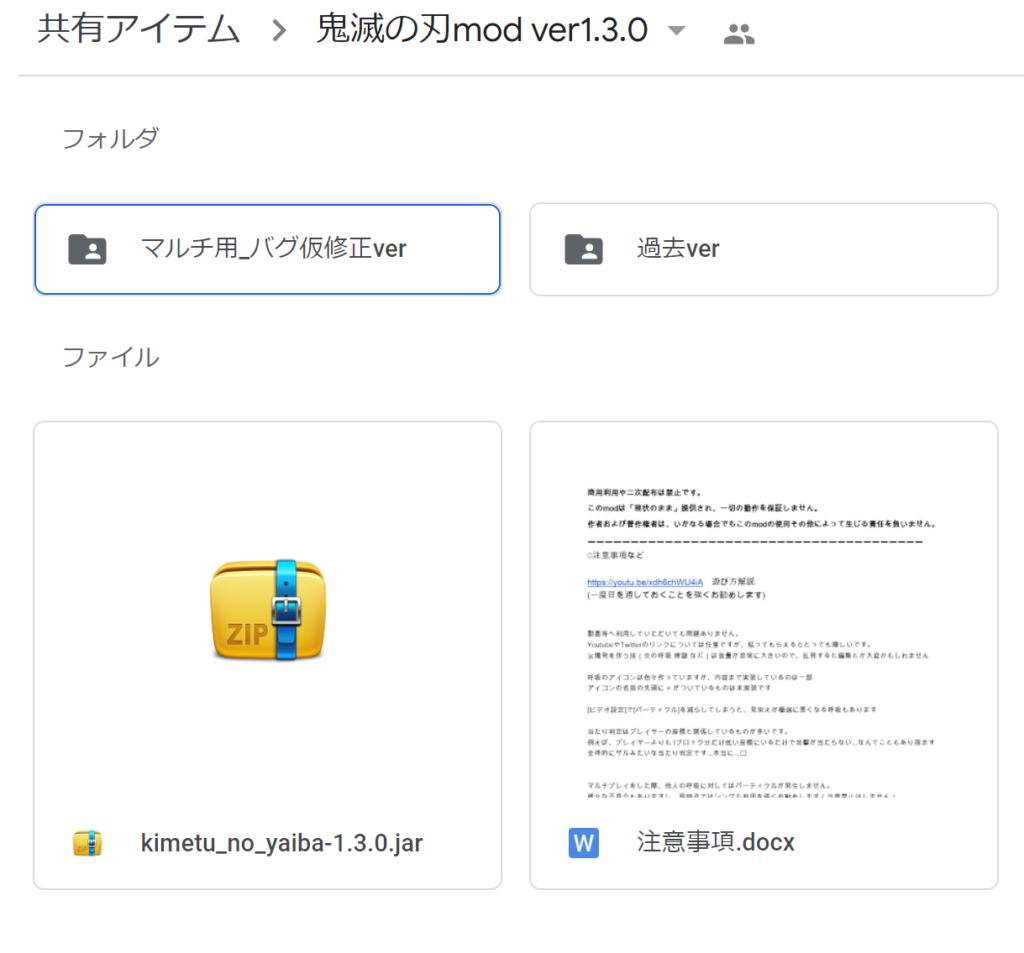Open the large ZIP archive thumbnail
This screenshot has height=953, width=1024.
tap(268, 610)
